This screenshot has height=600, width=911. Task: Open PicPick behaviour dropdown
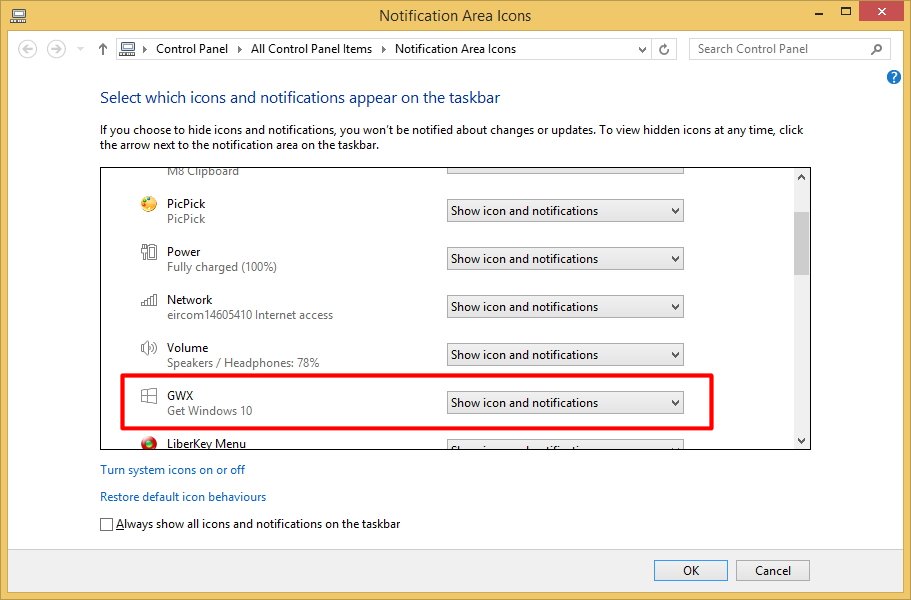[x=565, y=211]
